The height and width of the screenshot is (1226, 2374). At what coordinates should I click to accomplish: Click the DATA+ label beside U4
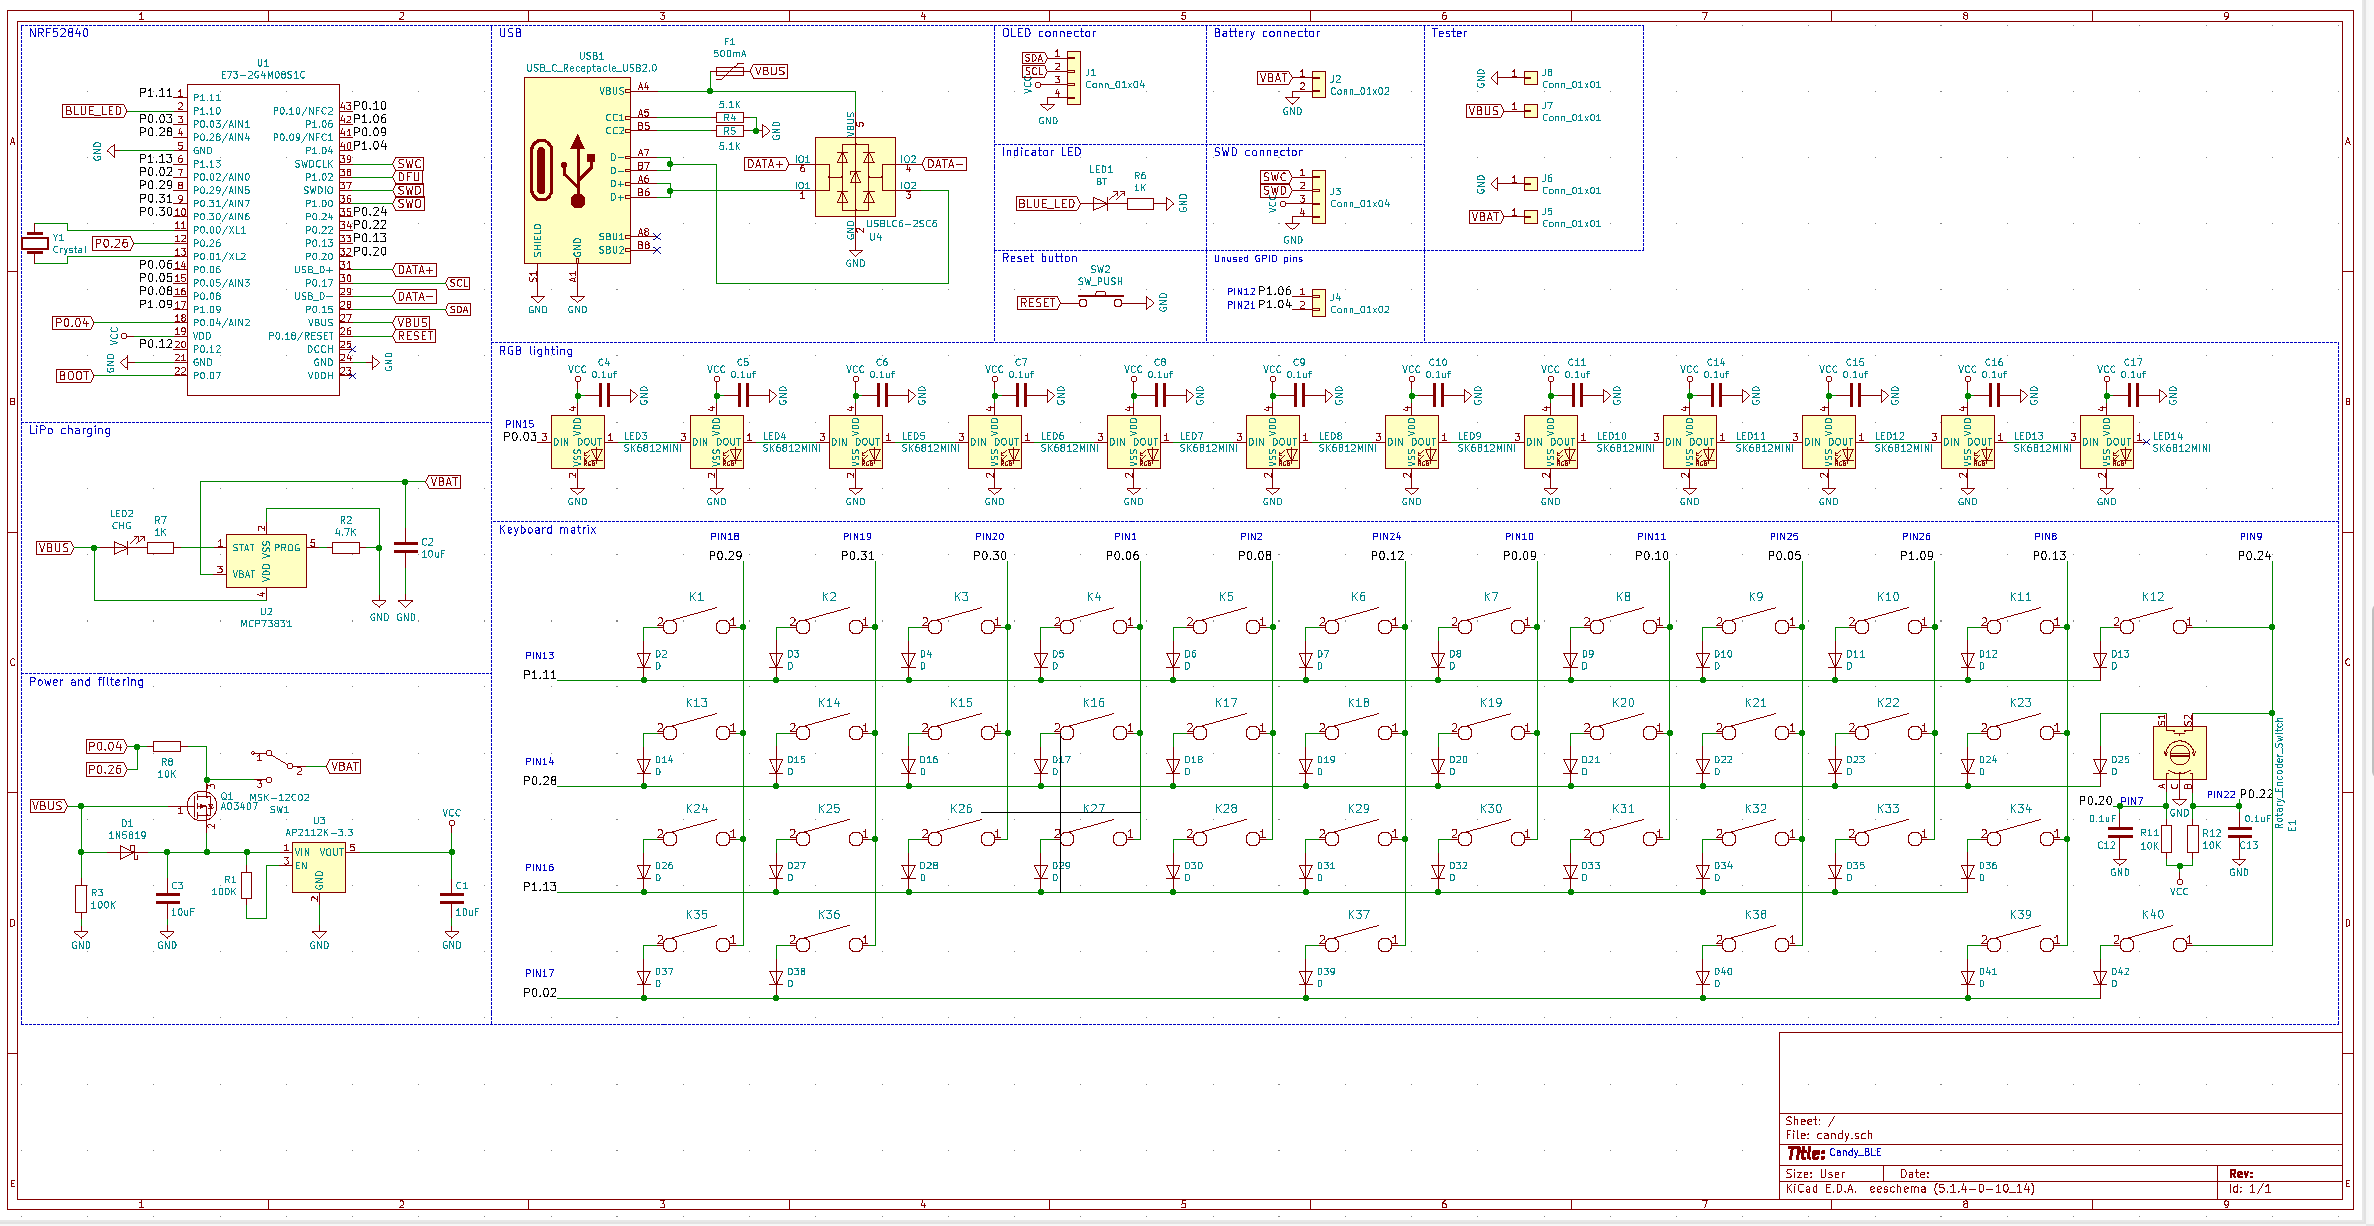coord(765,164)
